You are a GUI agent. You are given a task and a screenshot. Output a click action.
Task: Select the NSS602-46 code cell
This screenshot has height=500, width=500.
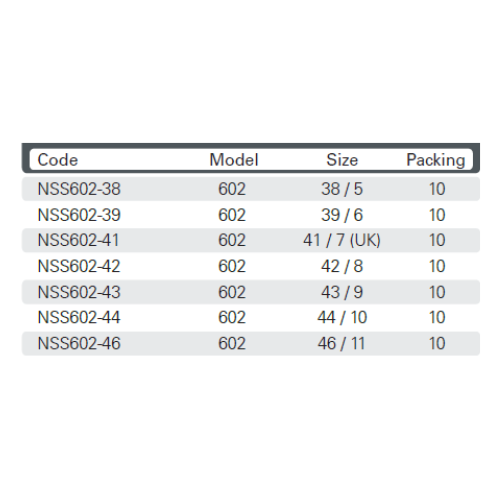[x=79, y=343]
